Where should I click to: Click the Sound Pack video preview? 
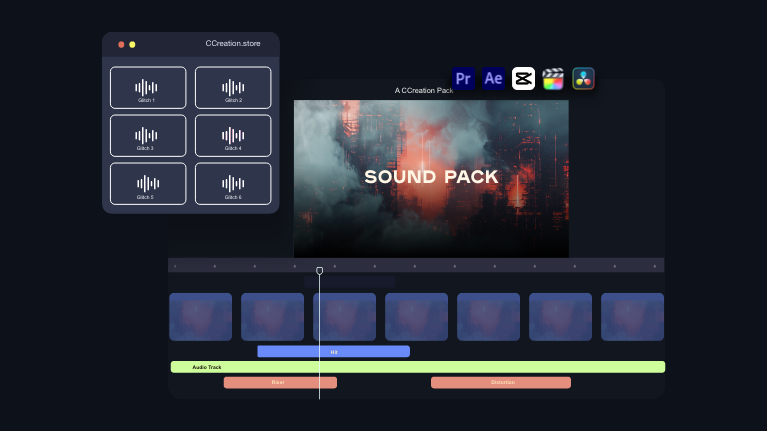(x=431, y=178)
